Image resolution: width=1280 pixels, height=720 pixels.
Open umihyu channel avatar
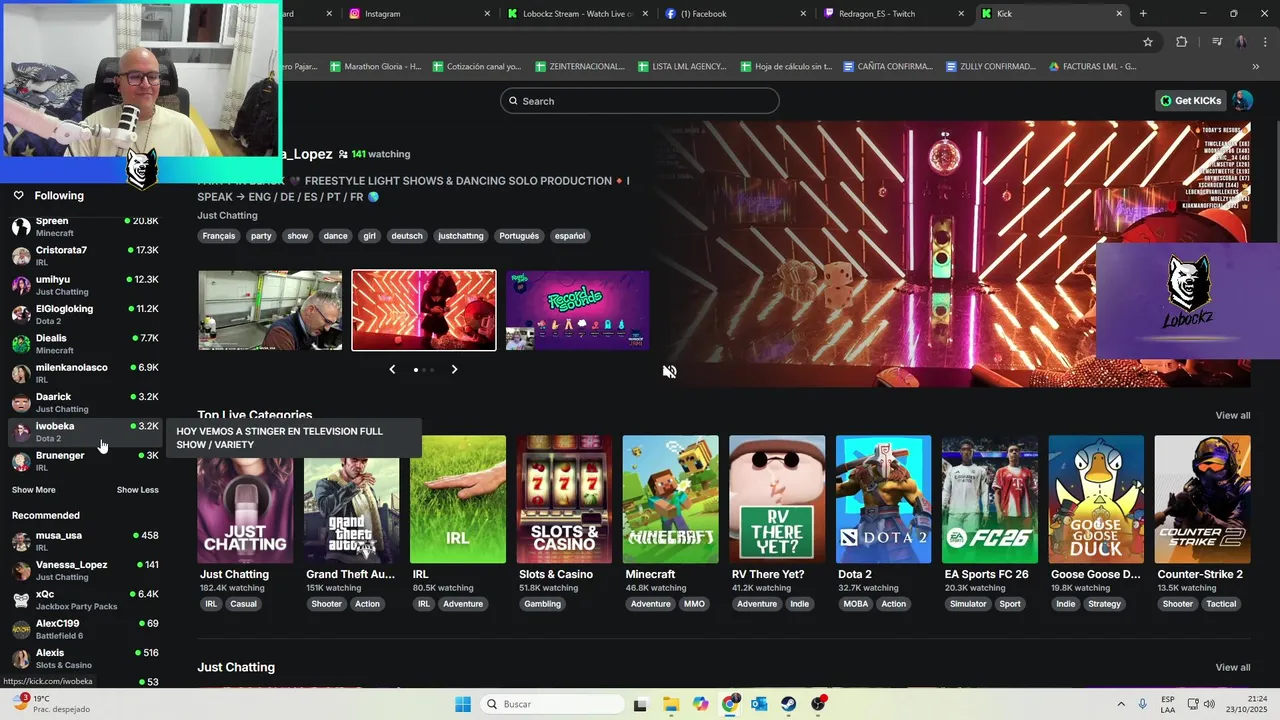(20, 285)
